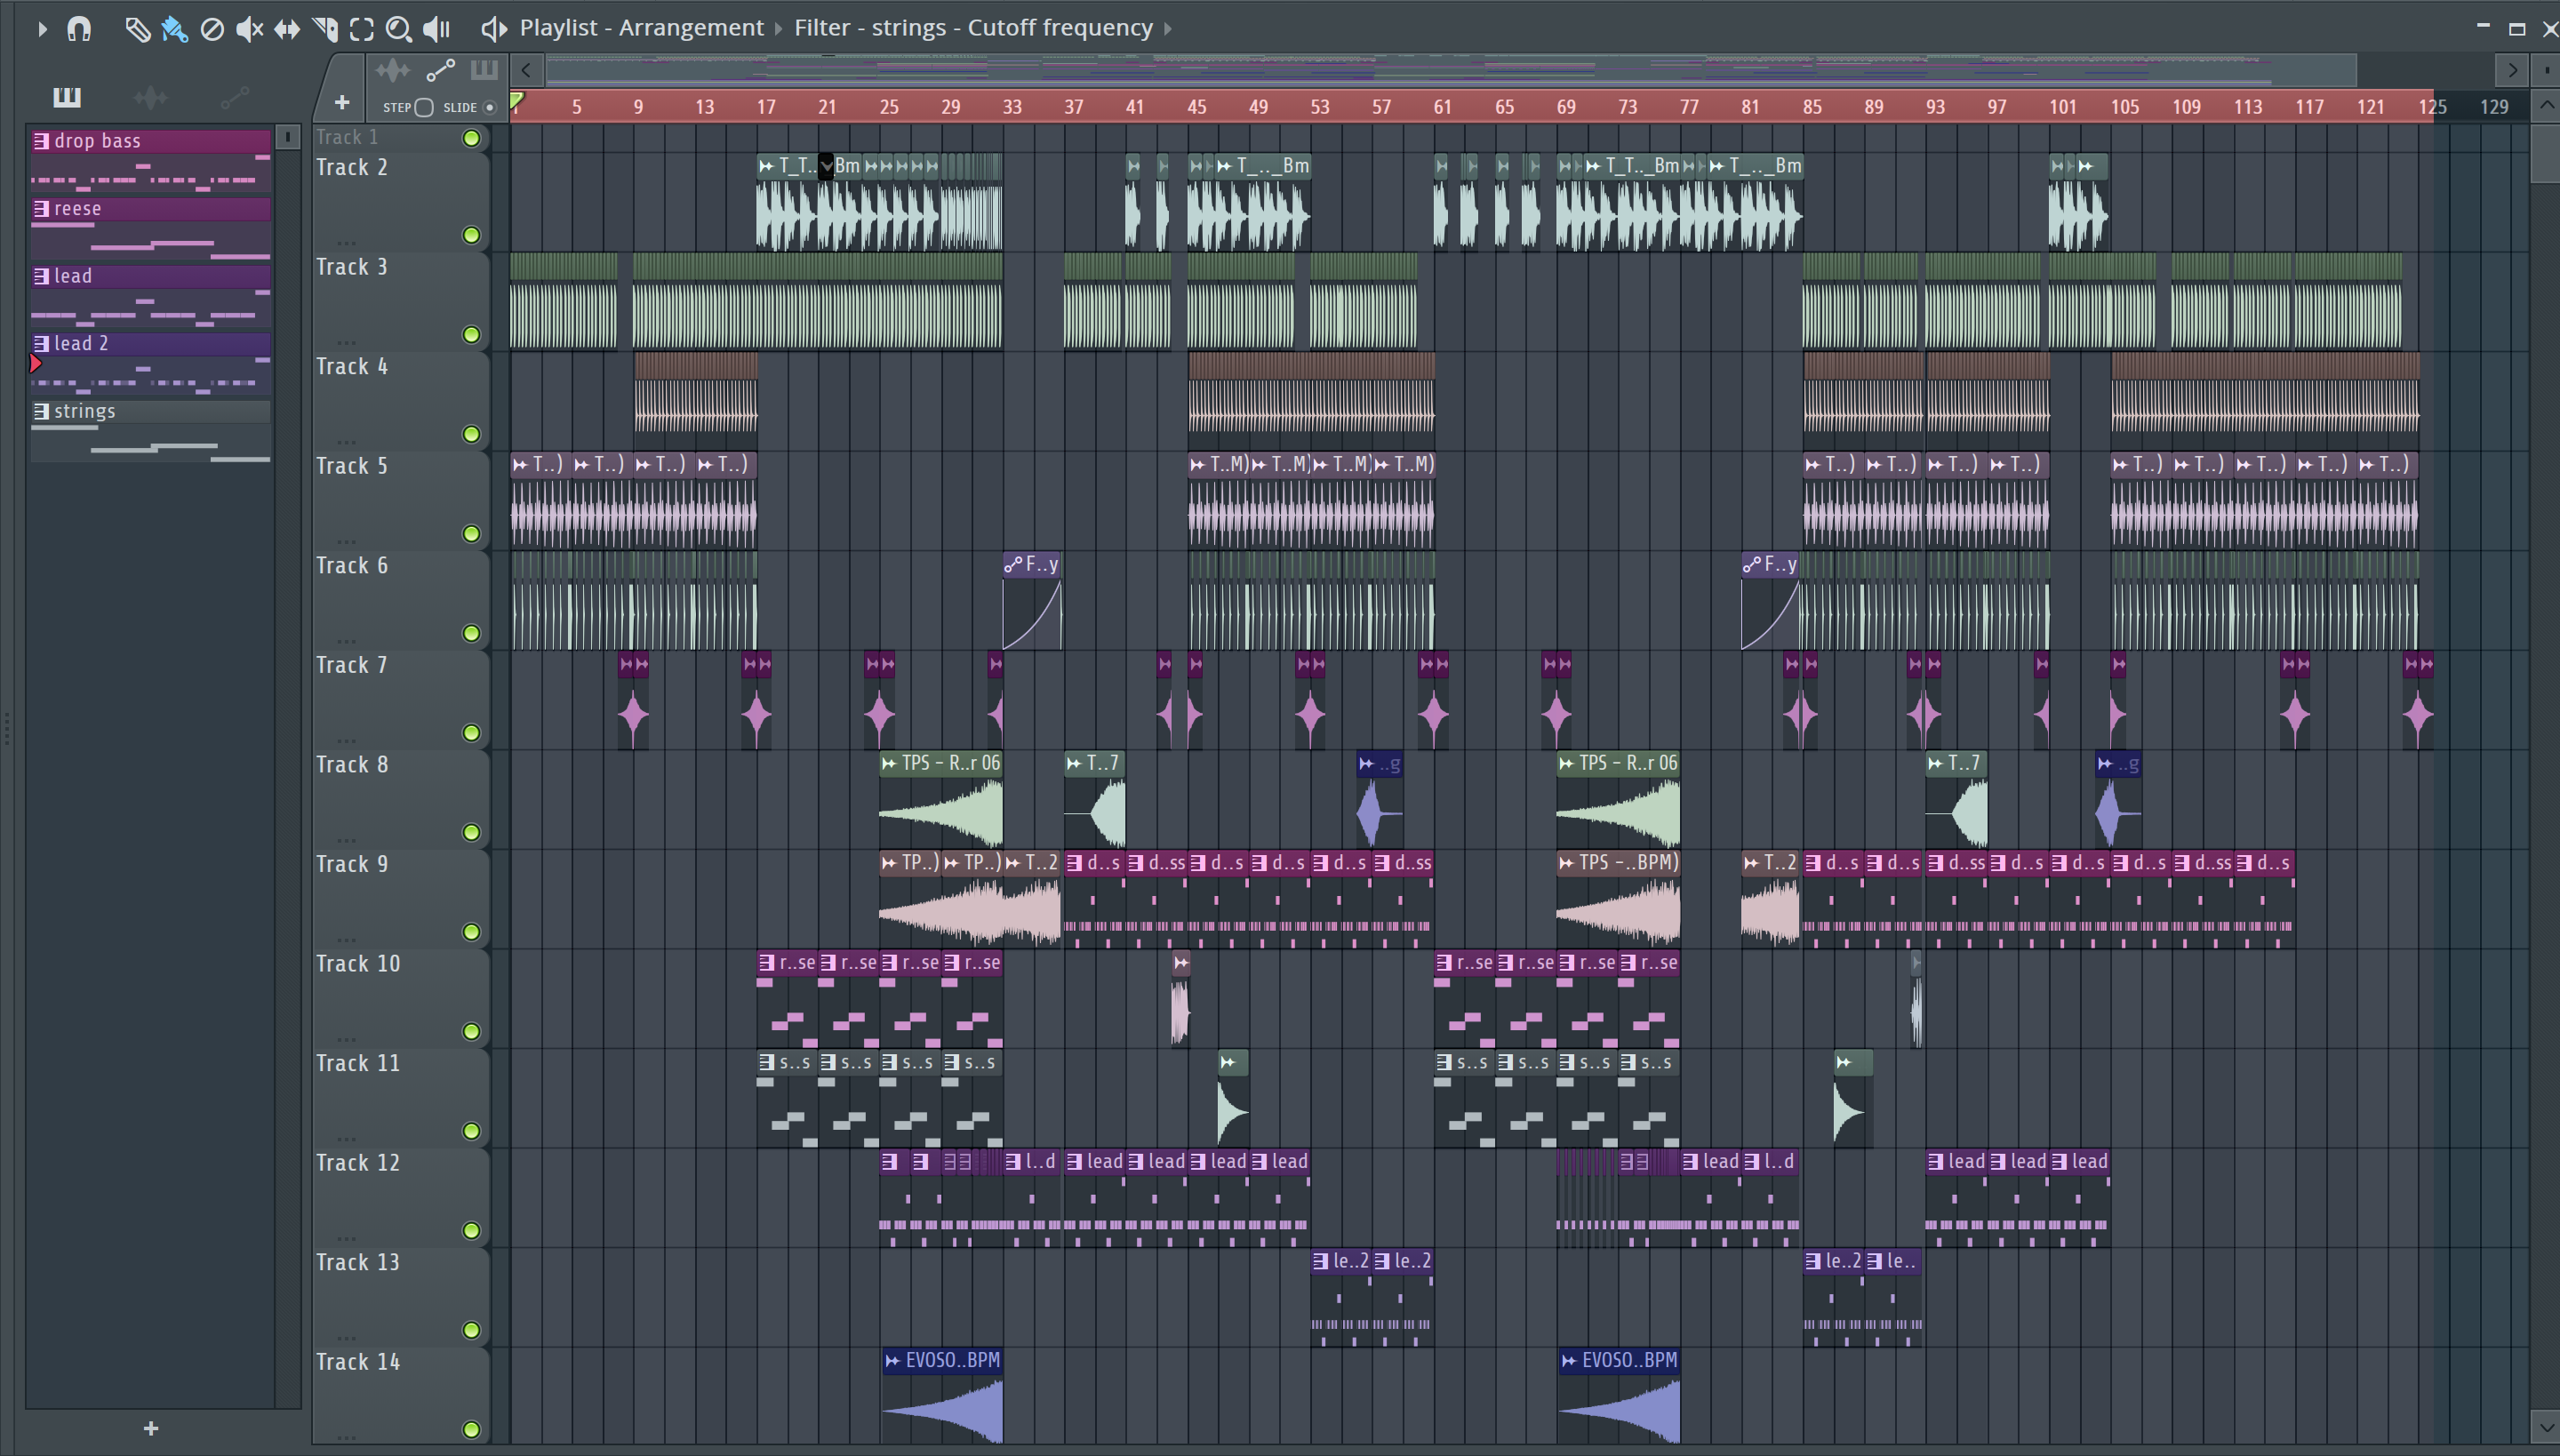The width and height of the screenshot is (2560, 1456).
Task: Mute Track 6 via green light
Action: [x=471, y=633]
